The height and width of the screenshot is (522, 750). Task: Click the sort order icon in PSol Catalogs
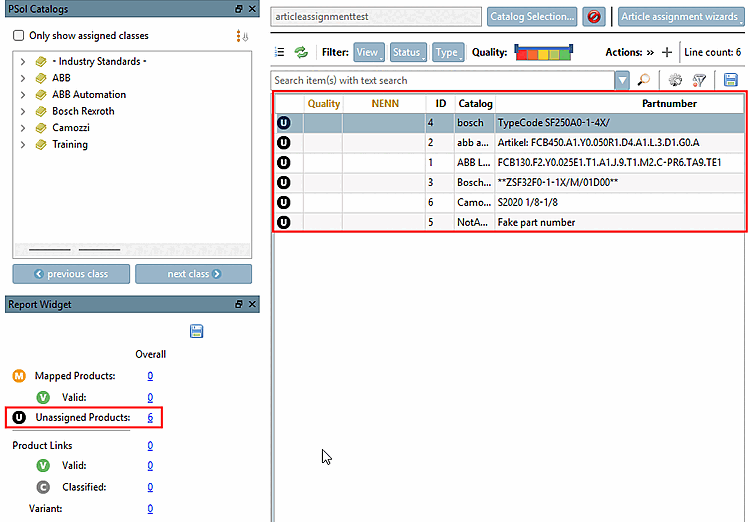pos(242,36)
